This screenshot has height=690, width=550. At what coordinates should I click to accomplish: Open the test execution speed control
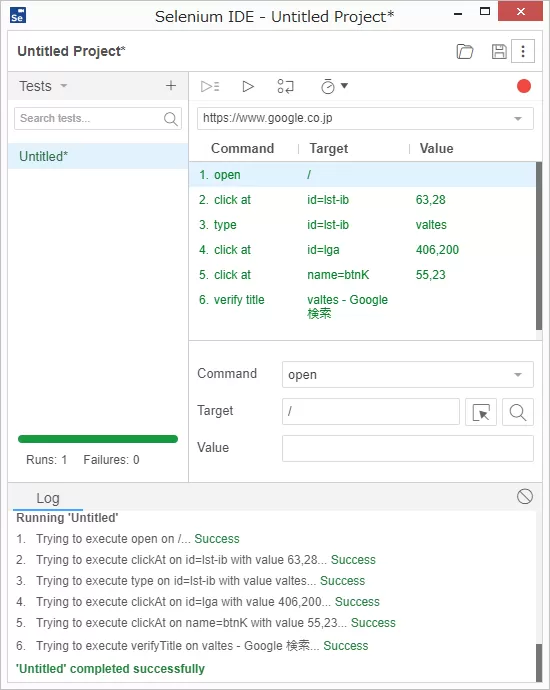(328, 86)
